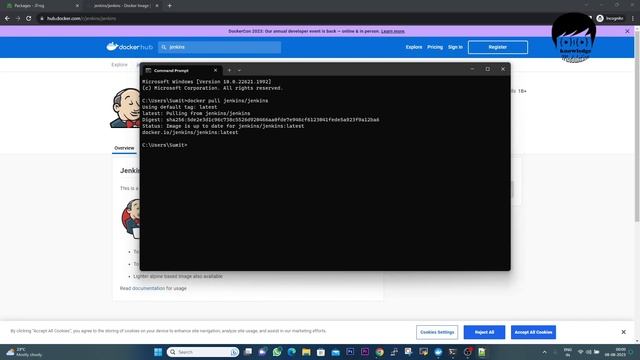640x360 pixels.
Task: Open Premiere Pro from the taskbar
Action: click(x=365, y=352)
